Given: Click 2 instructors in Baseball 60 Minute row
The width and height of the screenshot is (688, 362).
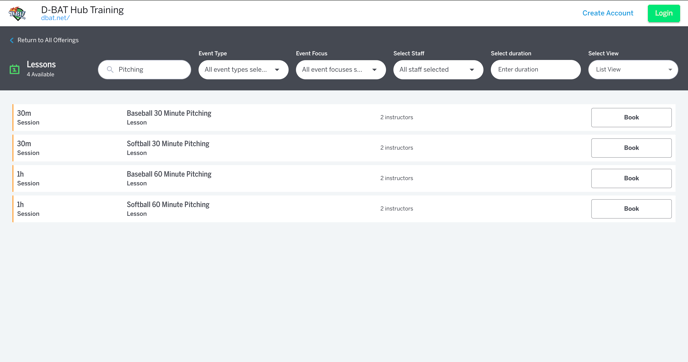Looking at the screenshot, I should click(x=397, y=178).
